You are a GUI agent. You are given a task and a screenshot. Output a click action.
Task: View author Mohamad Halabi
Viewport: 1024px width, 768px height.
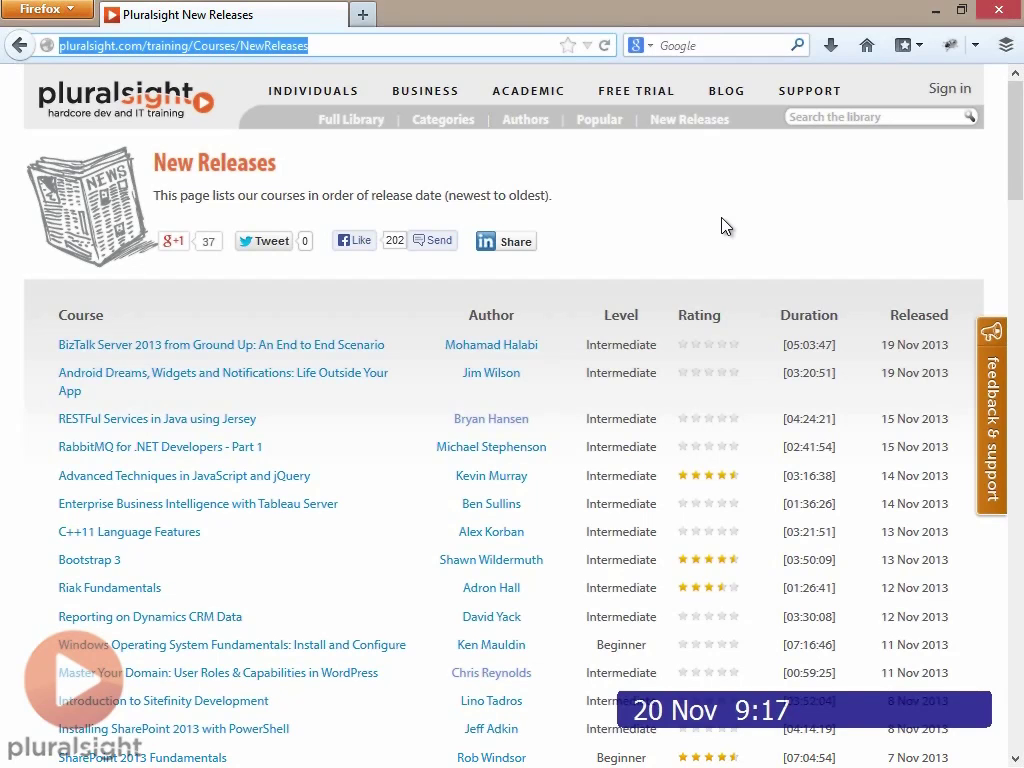click(x=491, y=345)
